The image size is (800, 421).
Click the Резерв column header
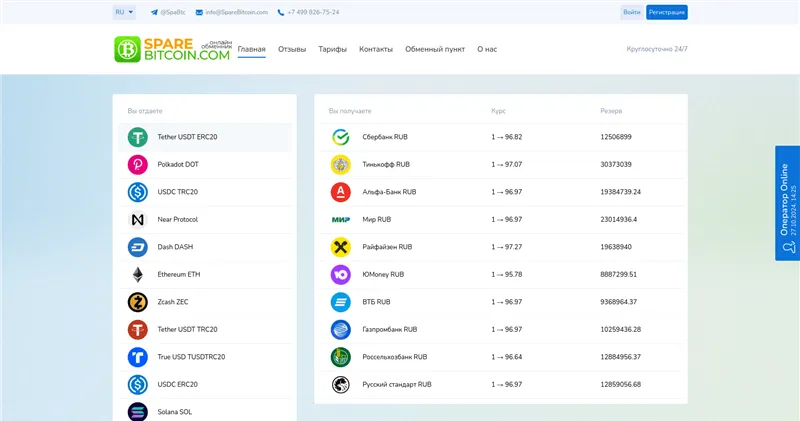pos(611,111)
